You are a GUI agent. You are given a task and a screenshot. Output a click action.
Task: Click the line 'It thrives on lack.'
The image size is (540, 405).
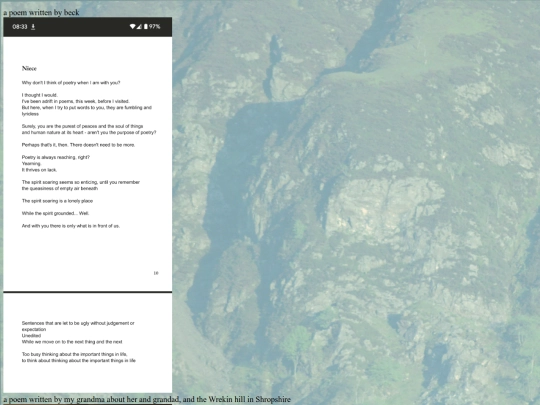39,170
